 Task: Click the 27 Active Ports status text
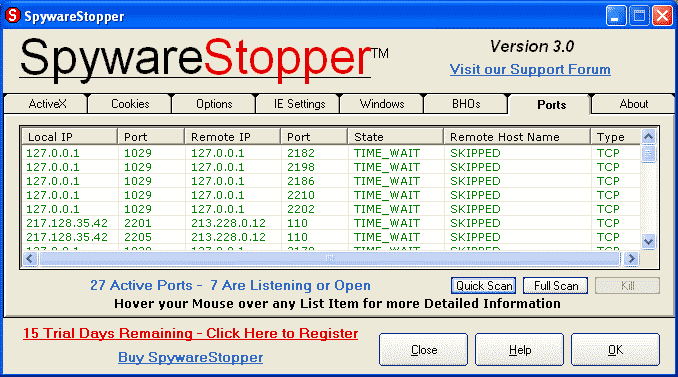(230, 285)
